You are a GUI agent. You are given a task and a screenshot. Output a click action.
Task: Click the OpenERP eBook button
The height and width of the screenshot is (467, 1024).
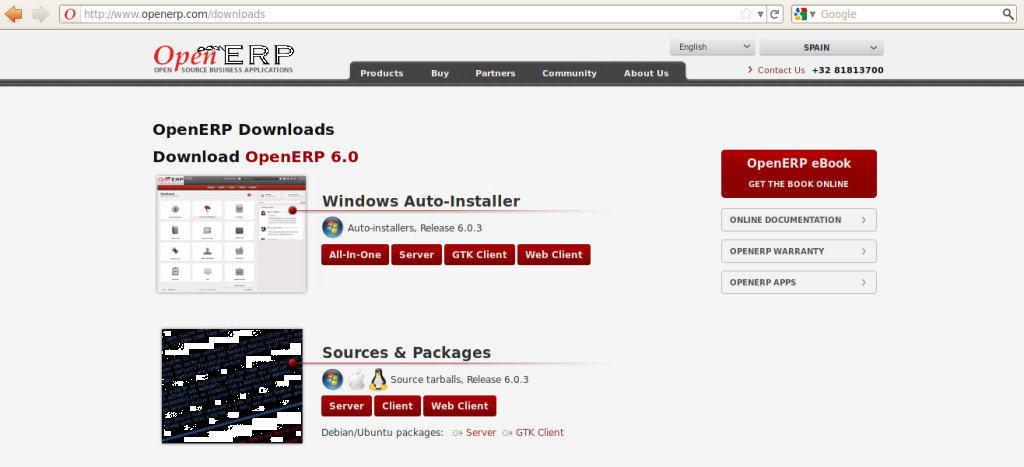click(798, 174)
